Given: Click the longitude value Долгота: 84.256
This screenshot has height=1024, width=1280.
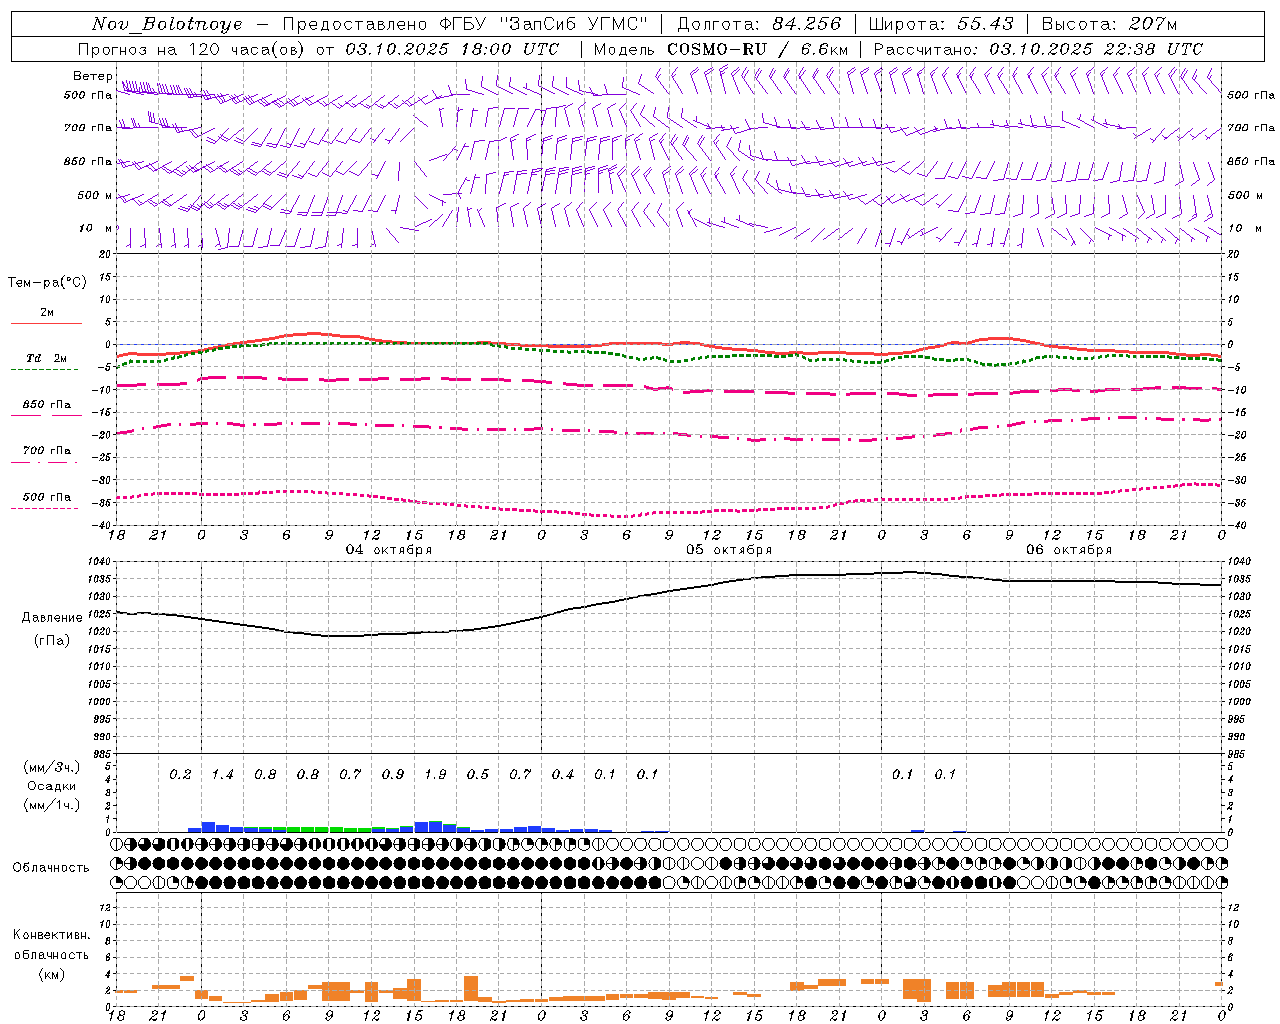Looking at the screenshot, I should tap(759, 24).
